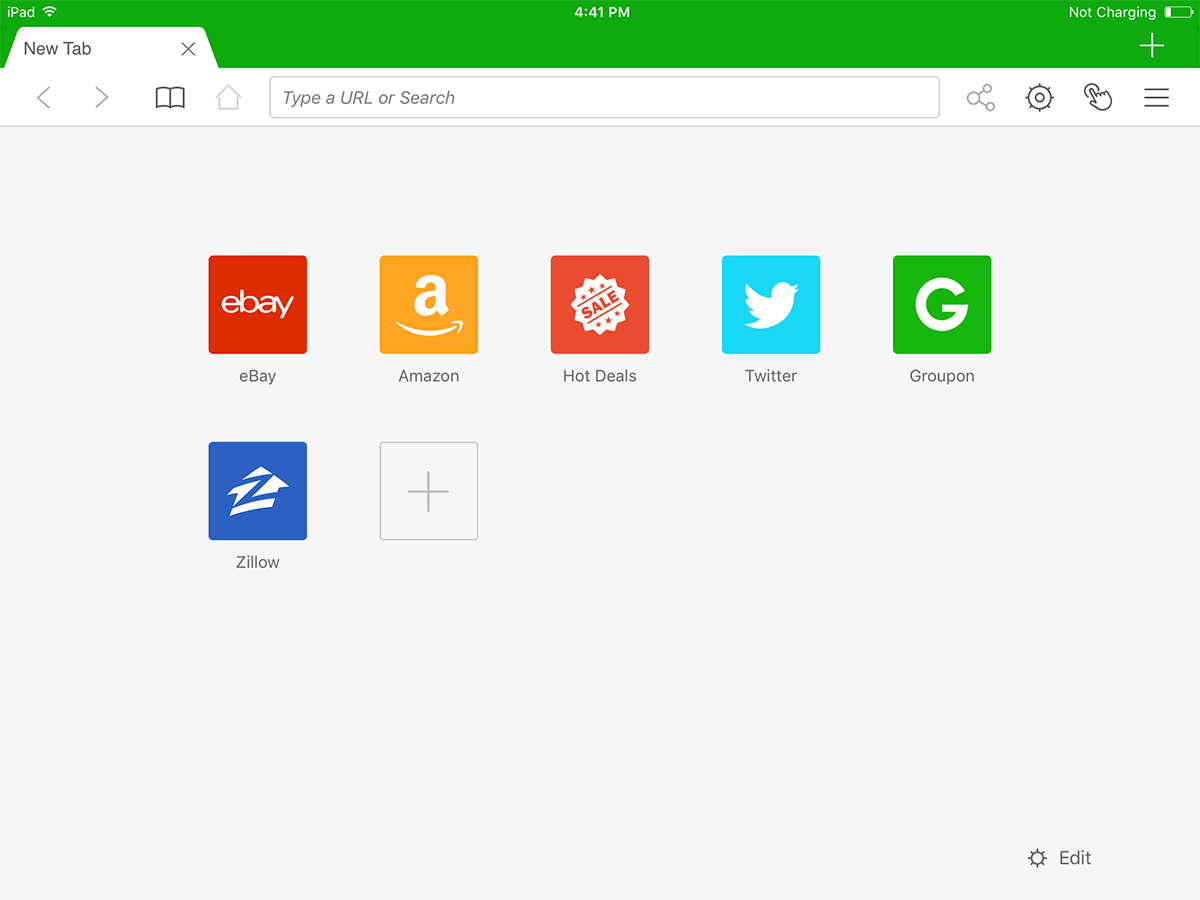Tap the home icon

coord(229,97)
